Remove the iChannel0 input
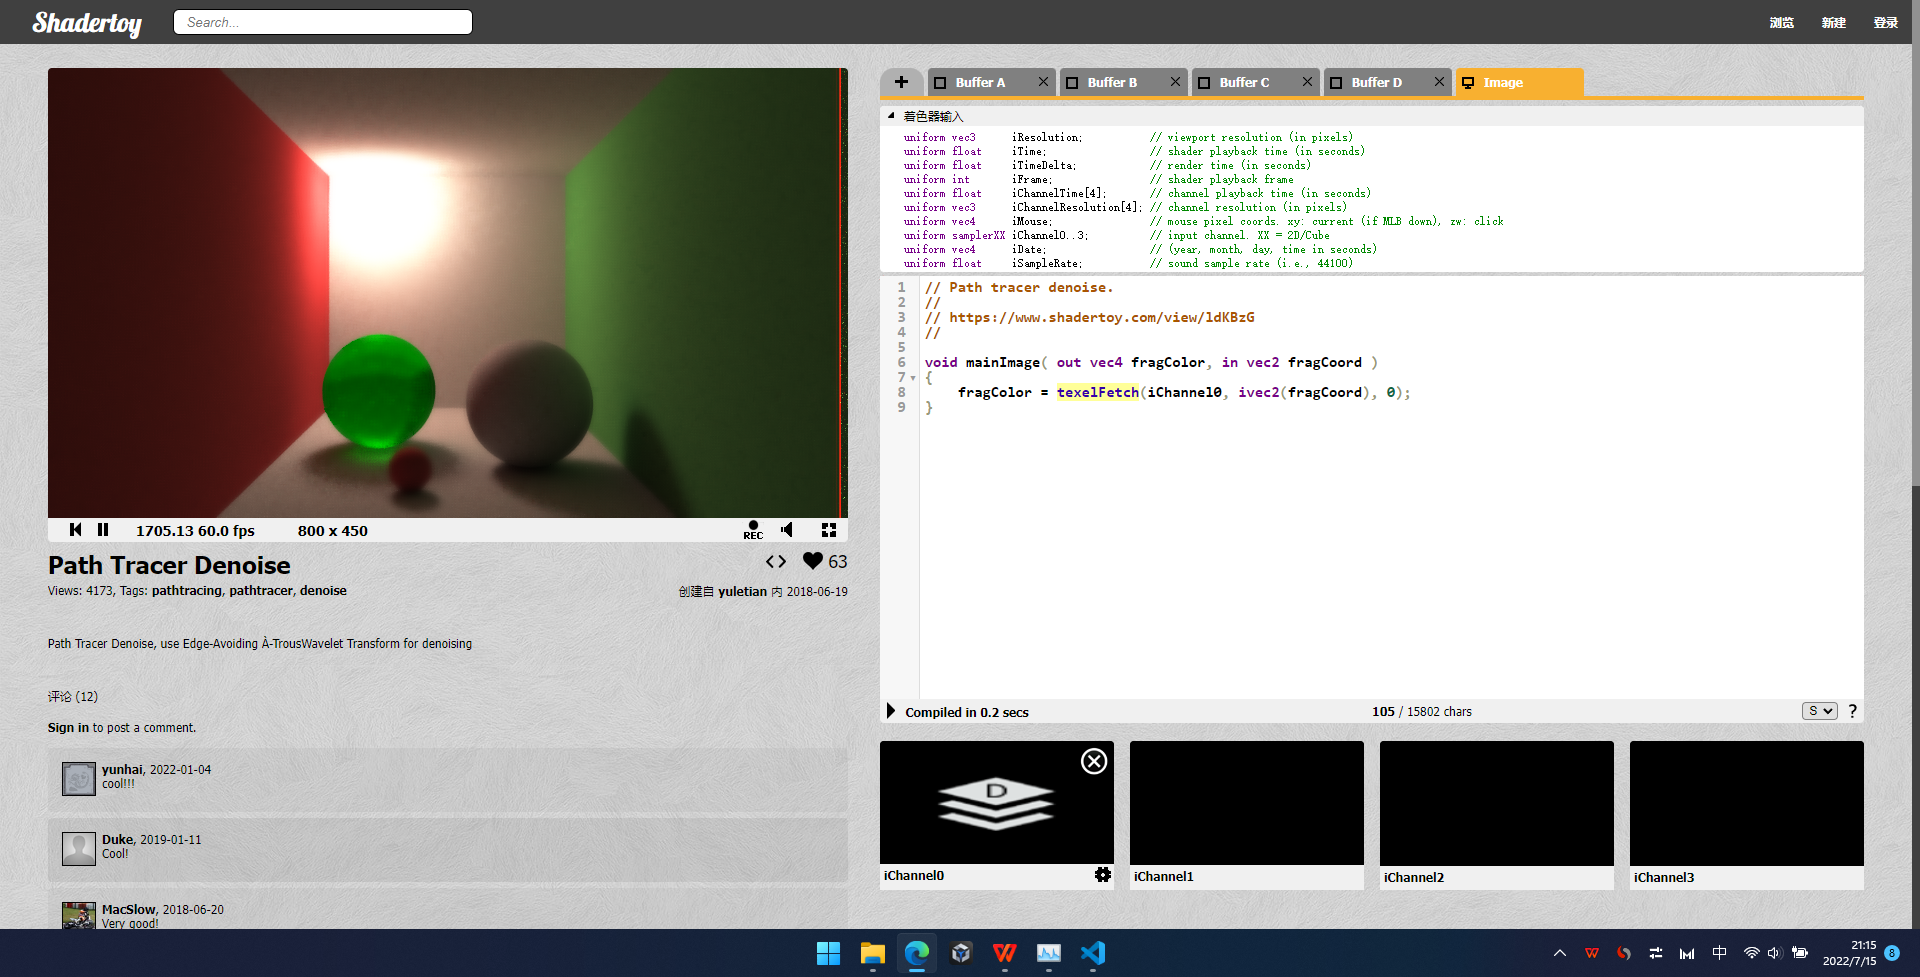 click(x=1094, y=761)
